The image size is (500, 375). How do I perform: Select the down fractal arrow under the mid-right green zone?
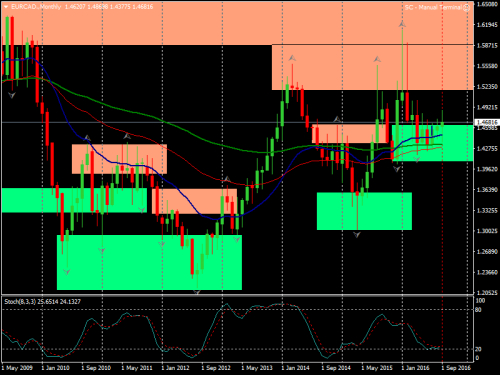tap(357, 235)
